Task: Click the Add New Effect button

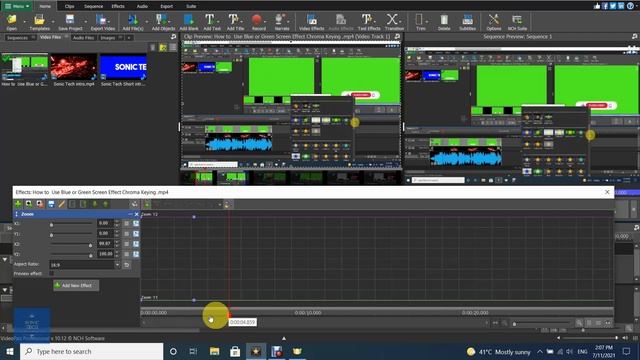Action: pyautogui.click(x=76, y=285)
